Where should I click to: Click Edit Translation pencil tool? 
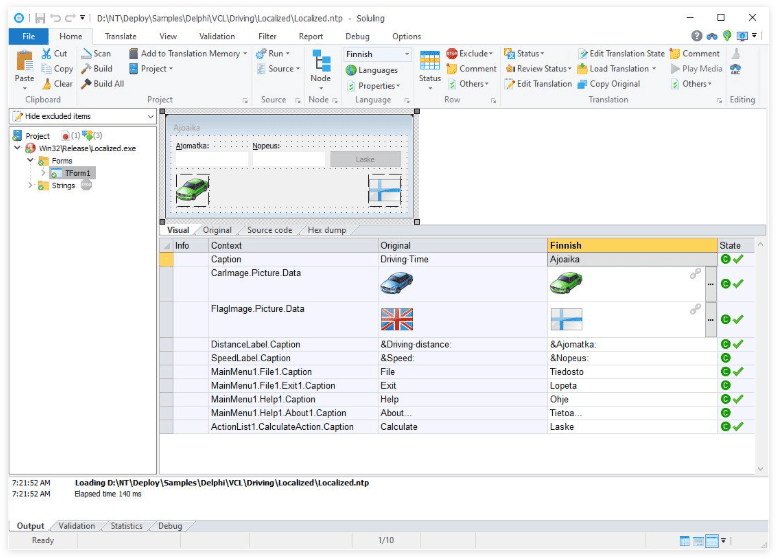(x=538, y=84)
